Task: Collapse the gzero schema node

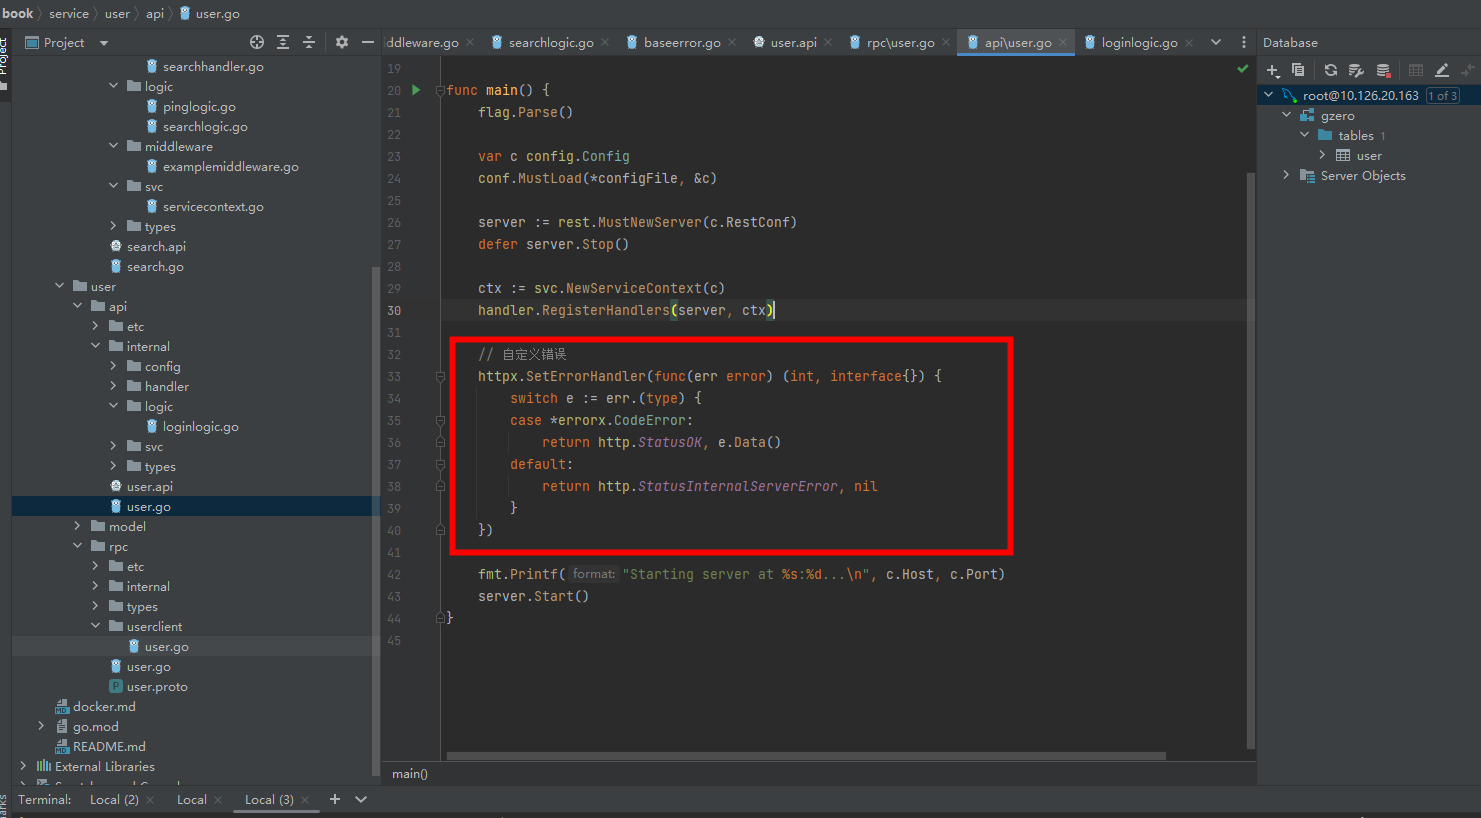Action: 1287,115
